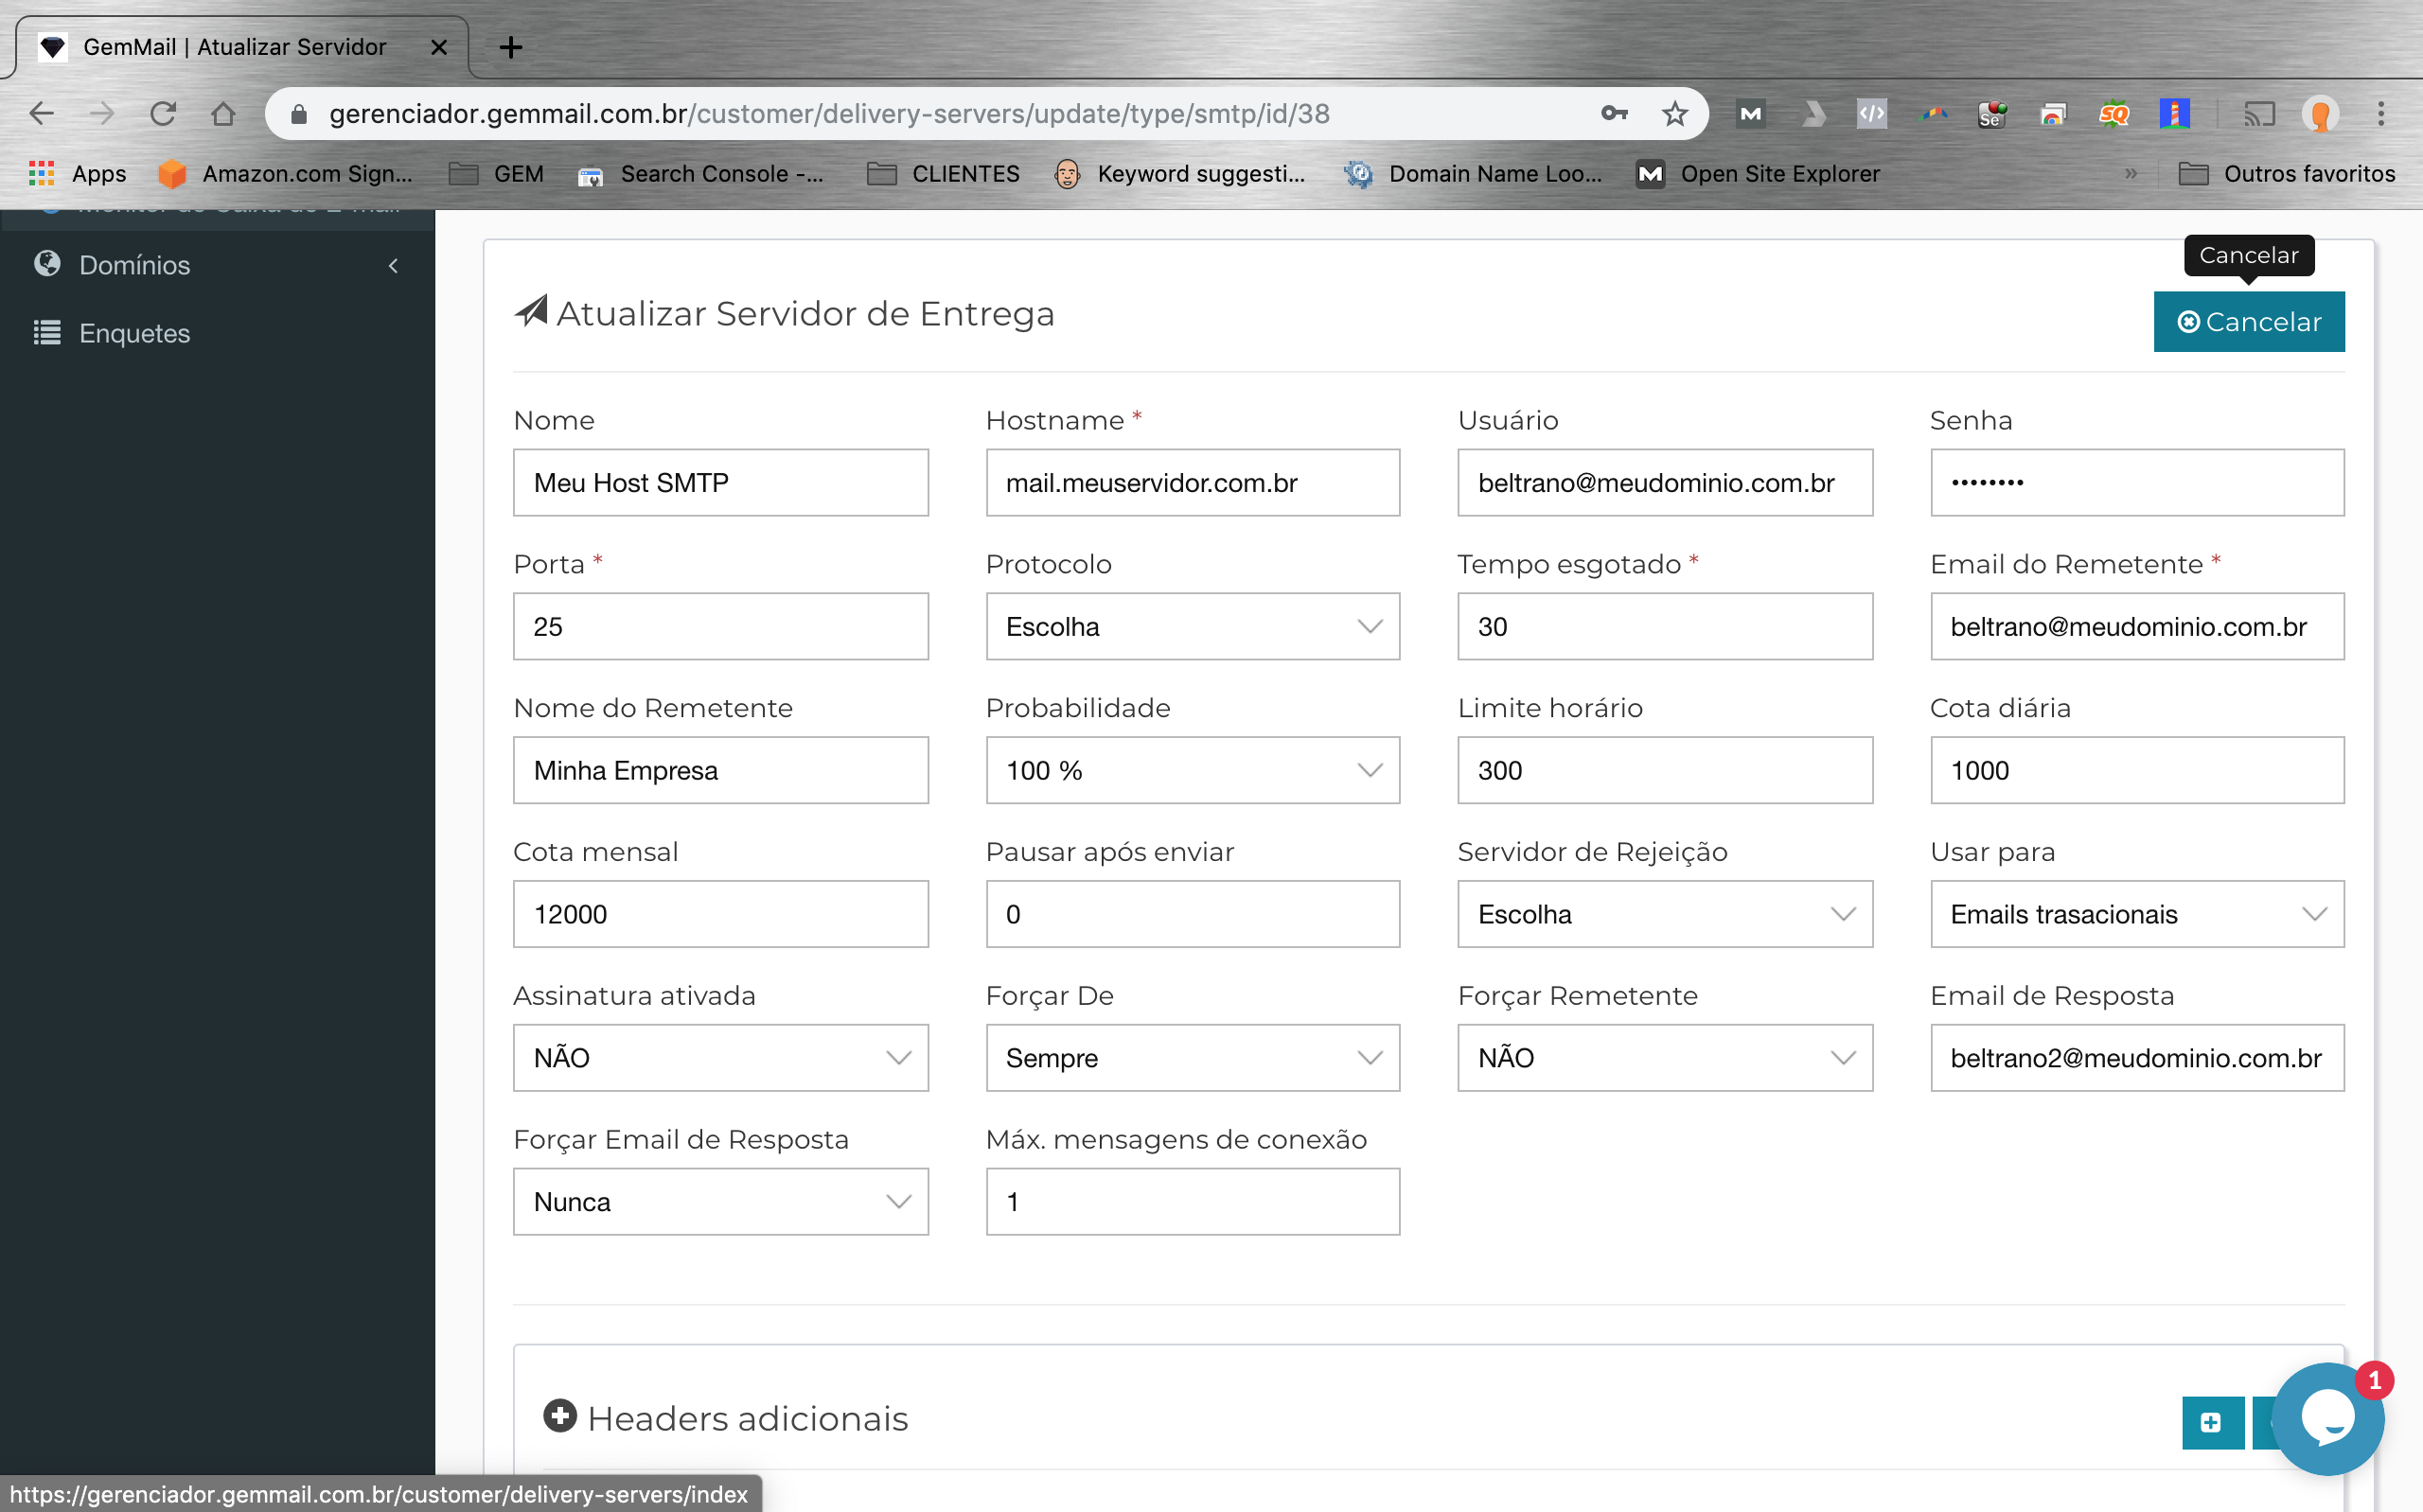Open the Enquetes sidebar section

pos(136,331)
